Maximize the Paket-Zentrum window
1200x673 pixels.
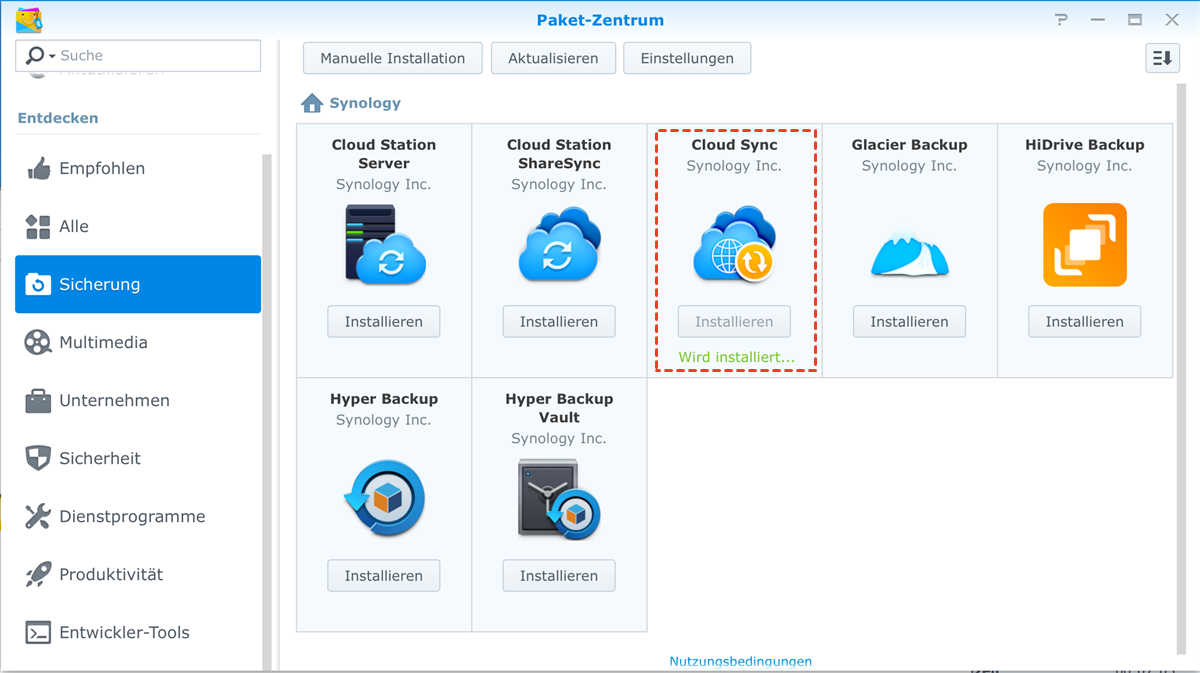1135,20
